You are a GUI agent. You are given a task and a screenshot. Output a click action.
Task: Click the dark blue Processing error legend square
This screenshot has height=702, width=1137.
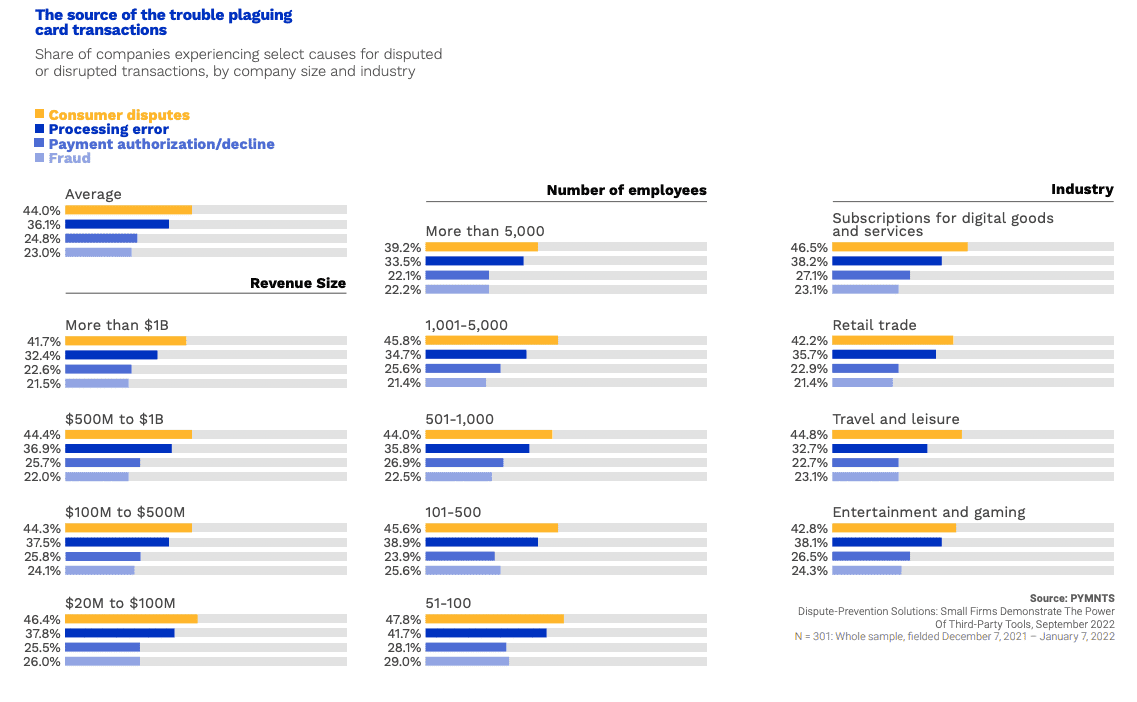39,129
